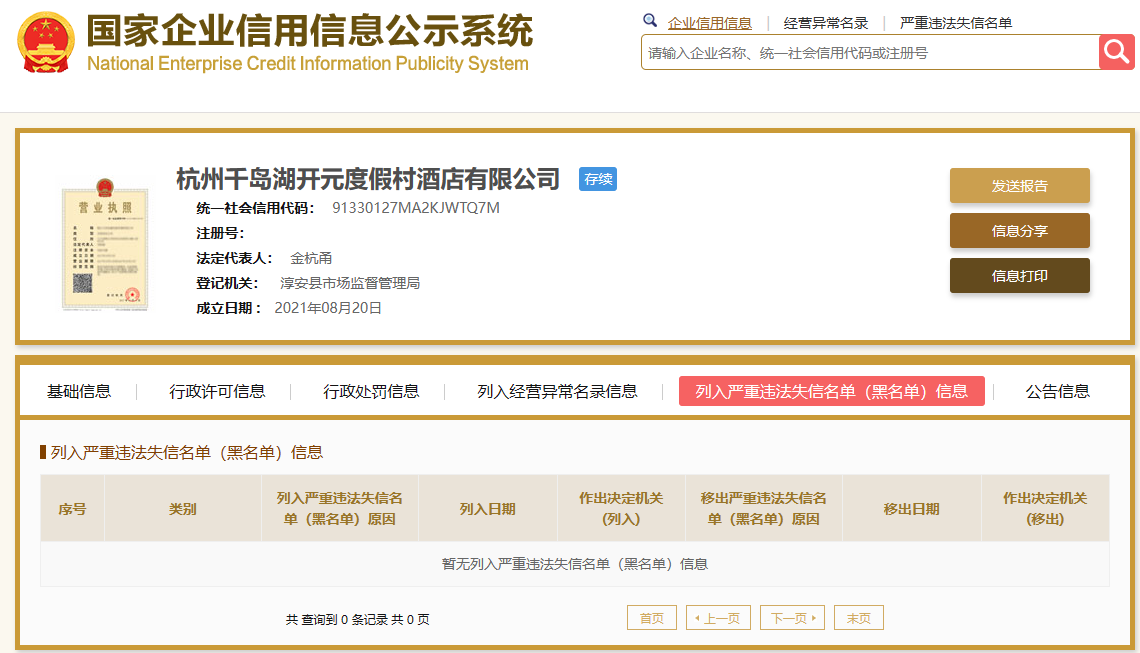Click the 统一社会信用代码 label
1140x653 pixels.
coord(255,208)
